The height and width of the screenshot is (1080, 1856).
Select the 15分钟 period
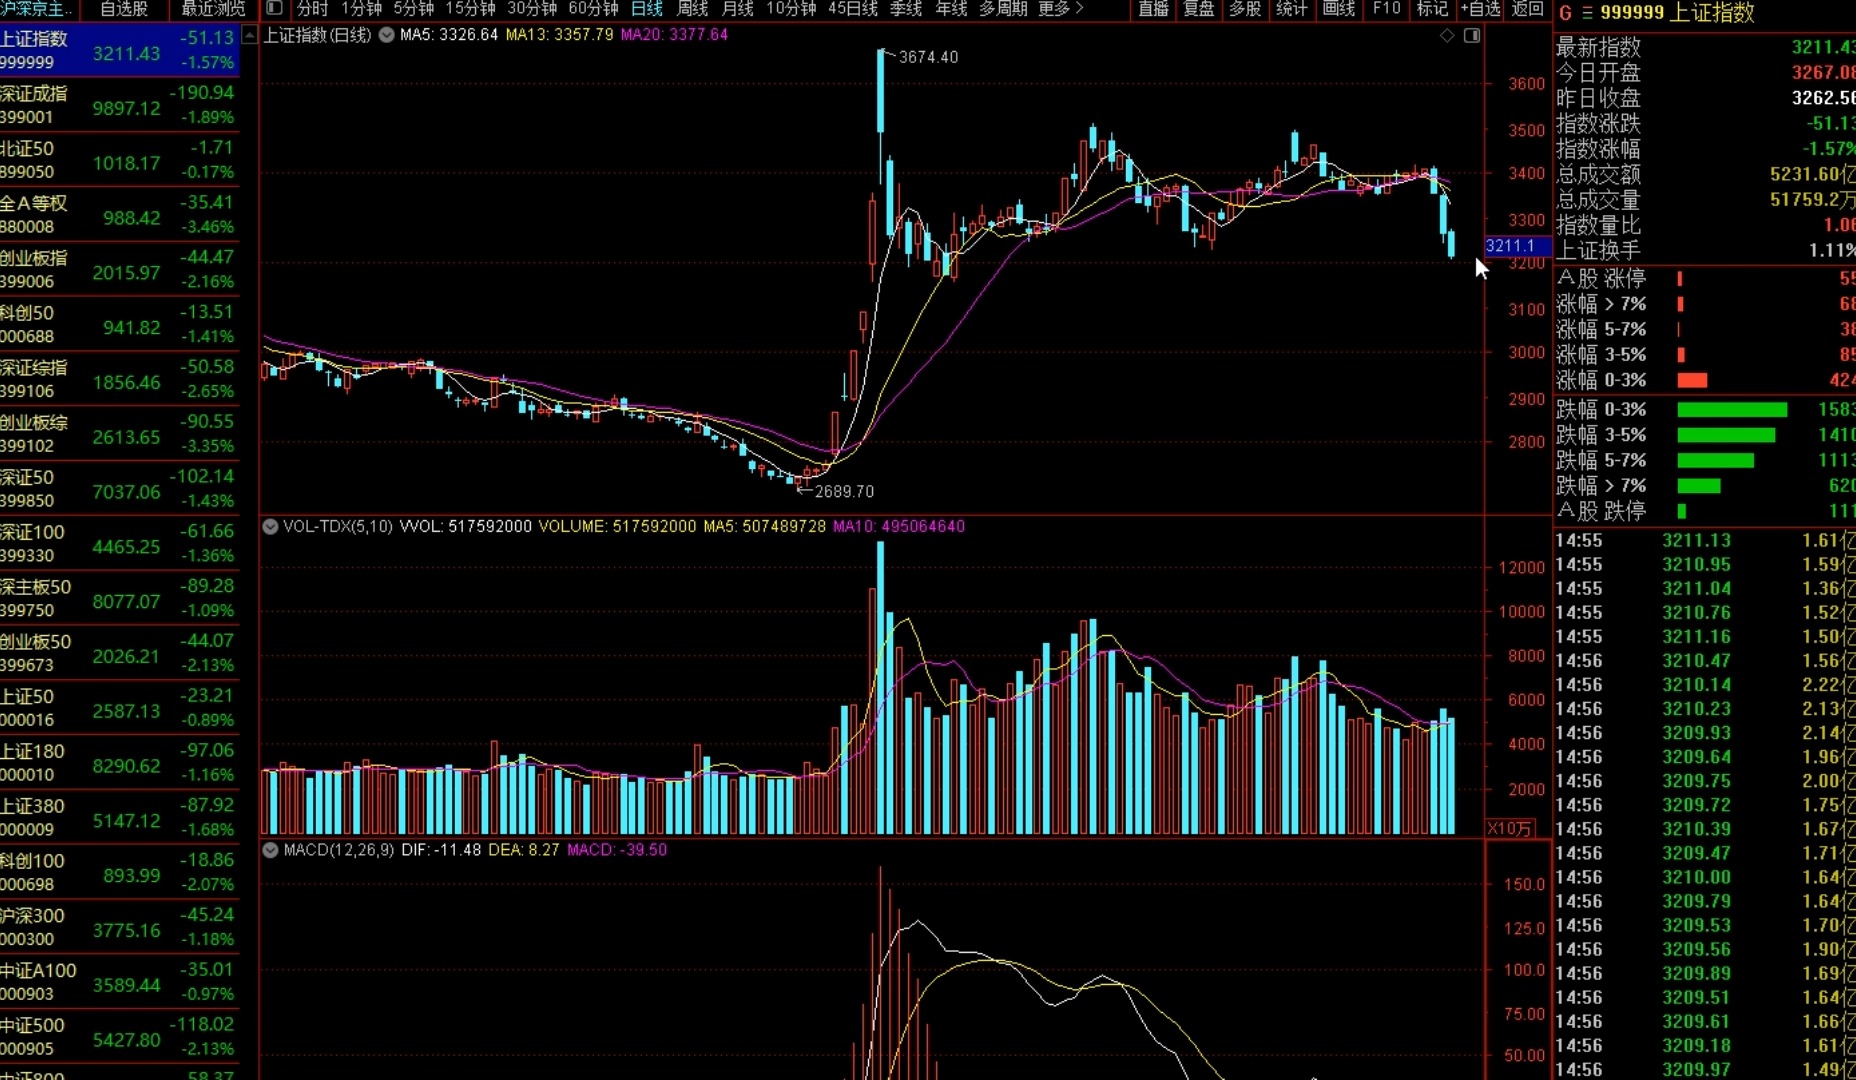(470, 9)
